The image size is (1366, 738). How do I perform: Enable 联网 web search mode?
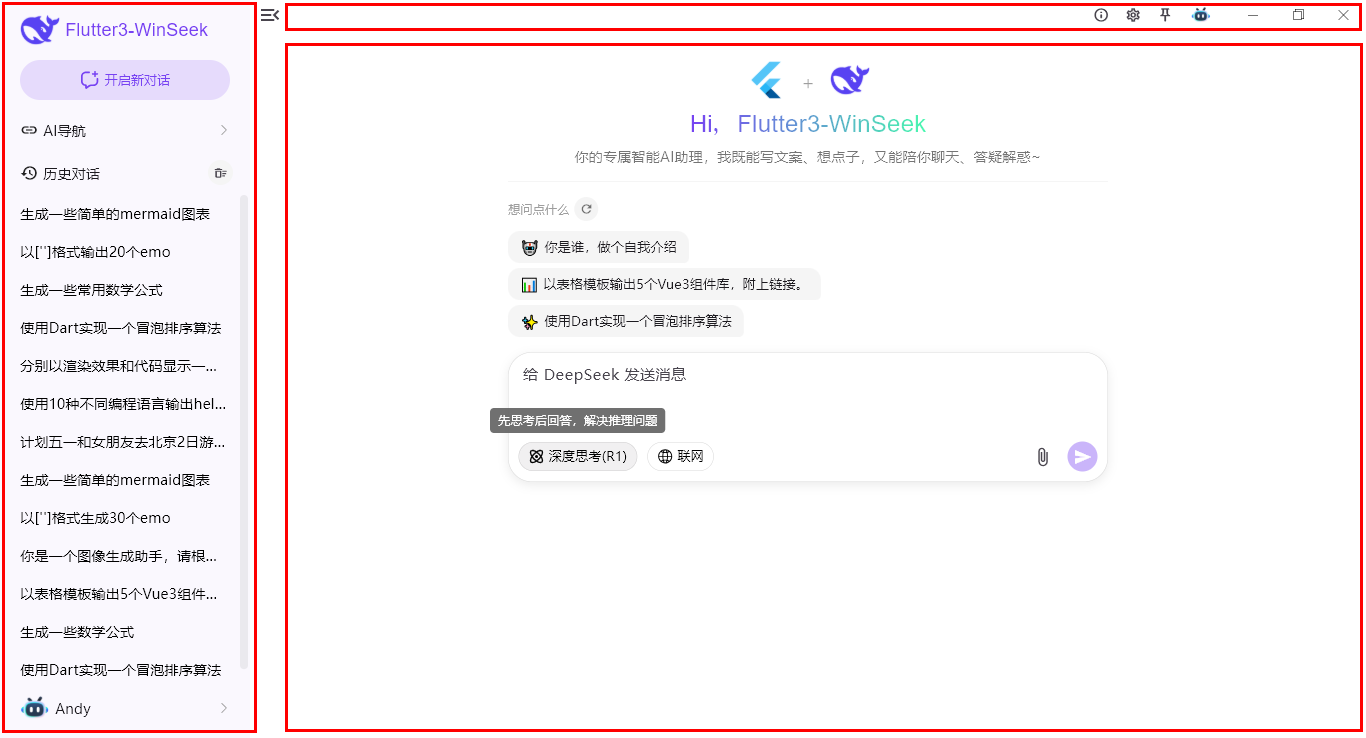point(680,456)
